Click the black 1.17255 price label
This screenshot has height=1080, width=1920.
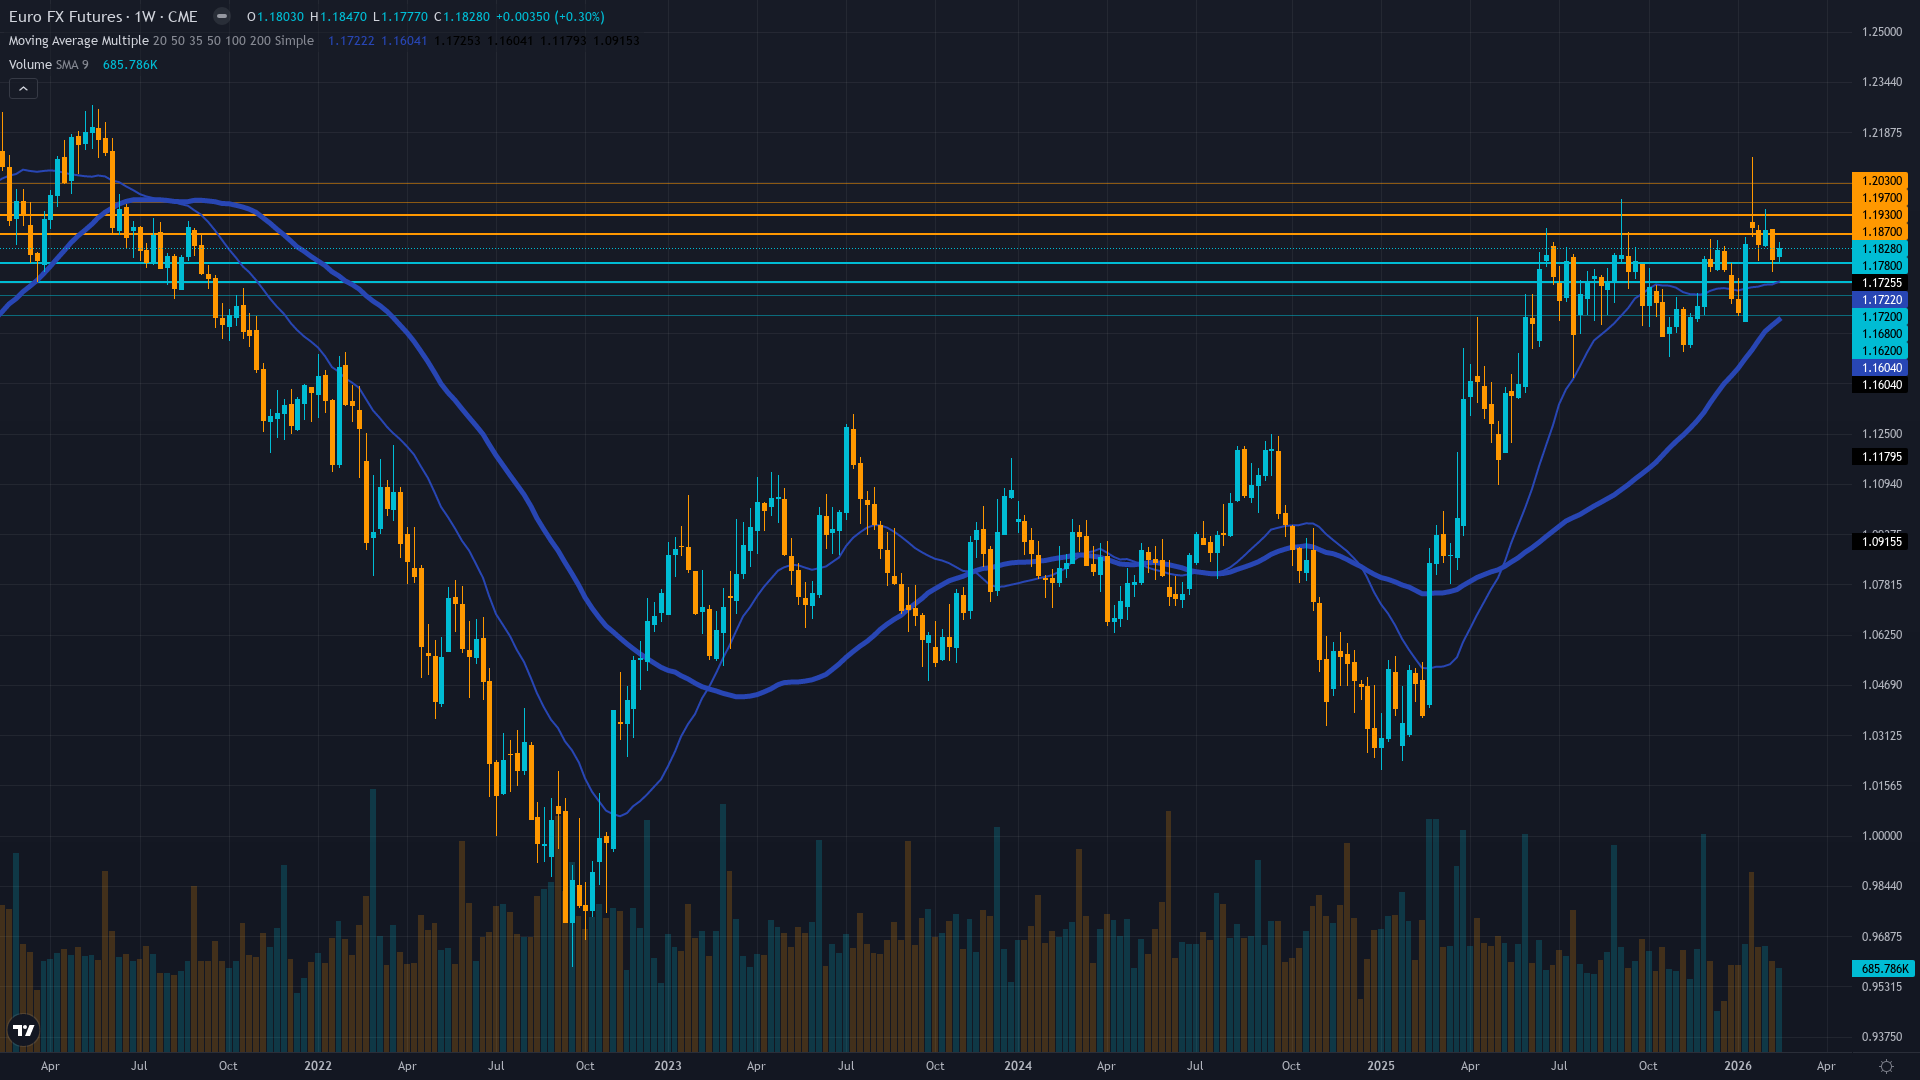1880,283
